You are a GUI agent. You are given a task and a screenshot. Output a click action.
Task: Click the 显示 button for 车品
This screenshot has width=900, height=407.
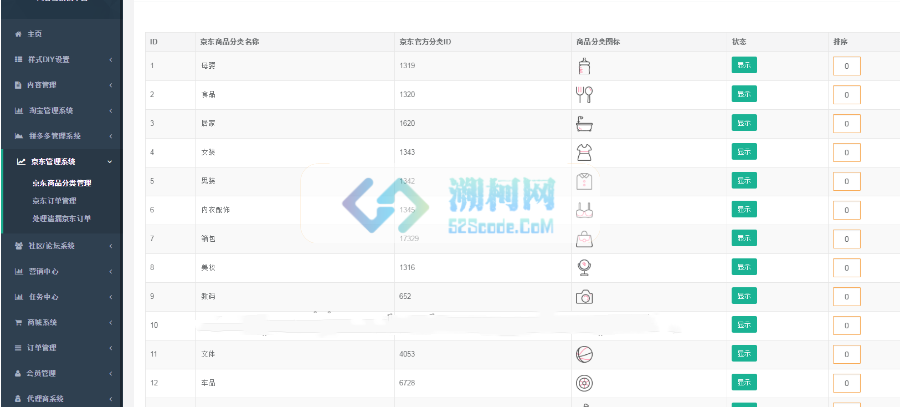point(744,382)
